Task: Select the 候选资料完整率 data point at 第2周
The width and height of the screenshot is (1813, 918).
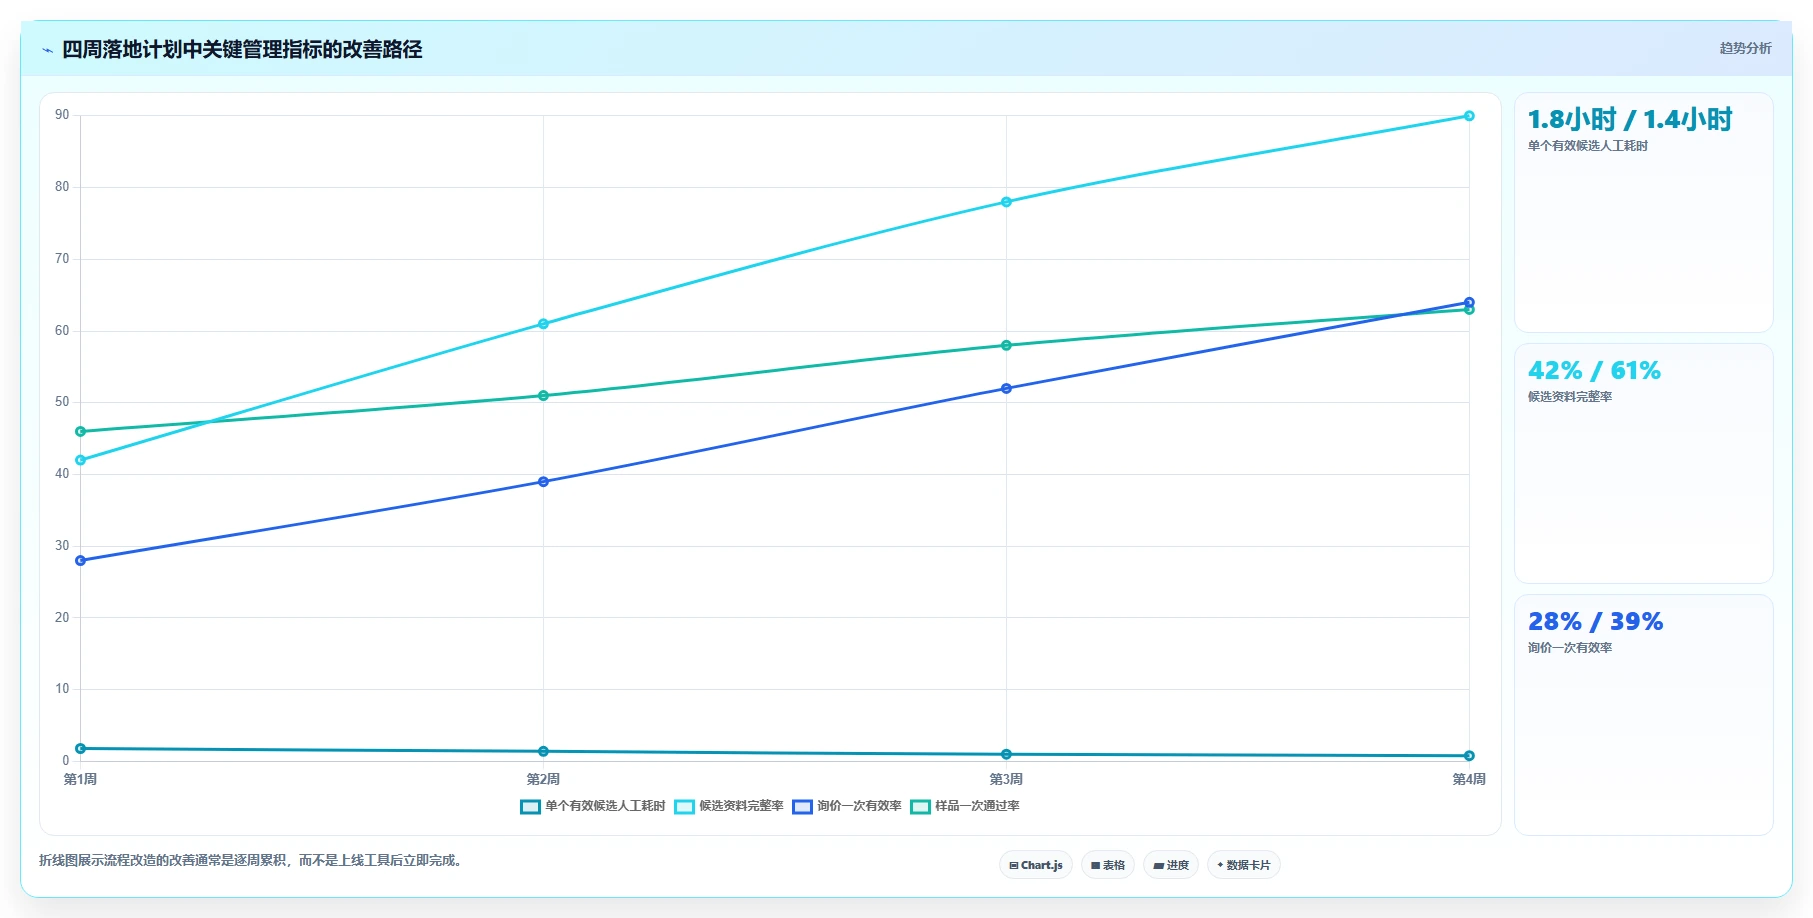Action: point(543,324)
